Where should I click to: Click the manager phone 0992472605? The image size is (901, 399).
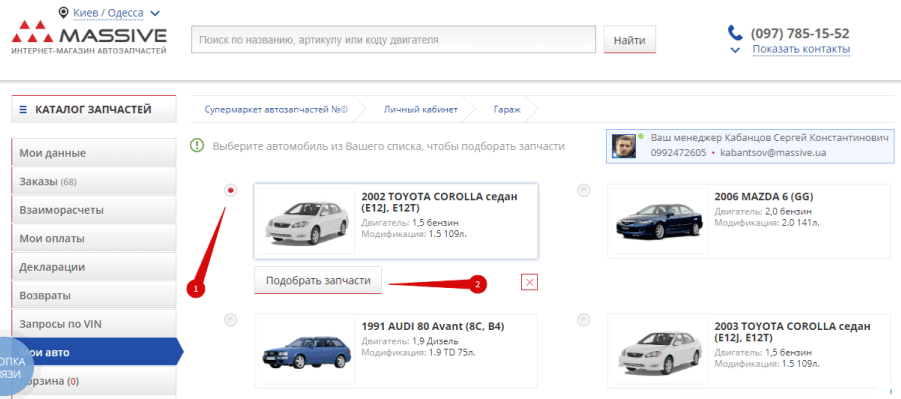(x=678, y=153)
